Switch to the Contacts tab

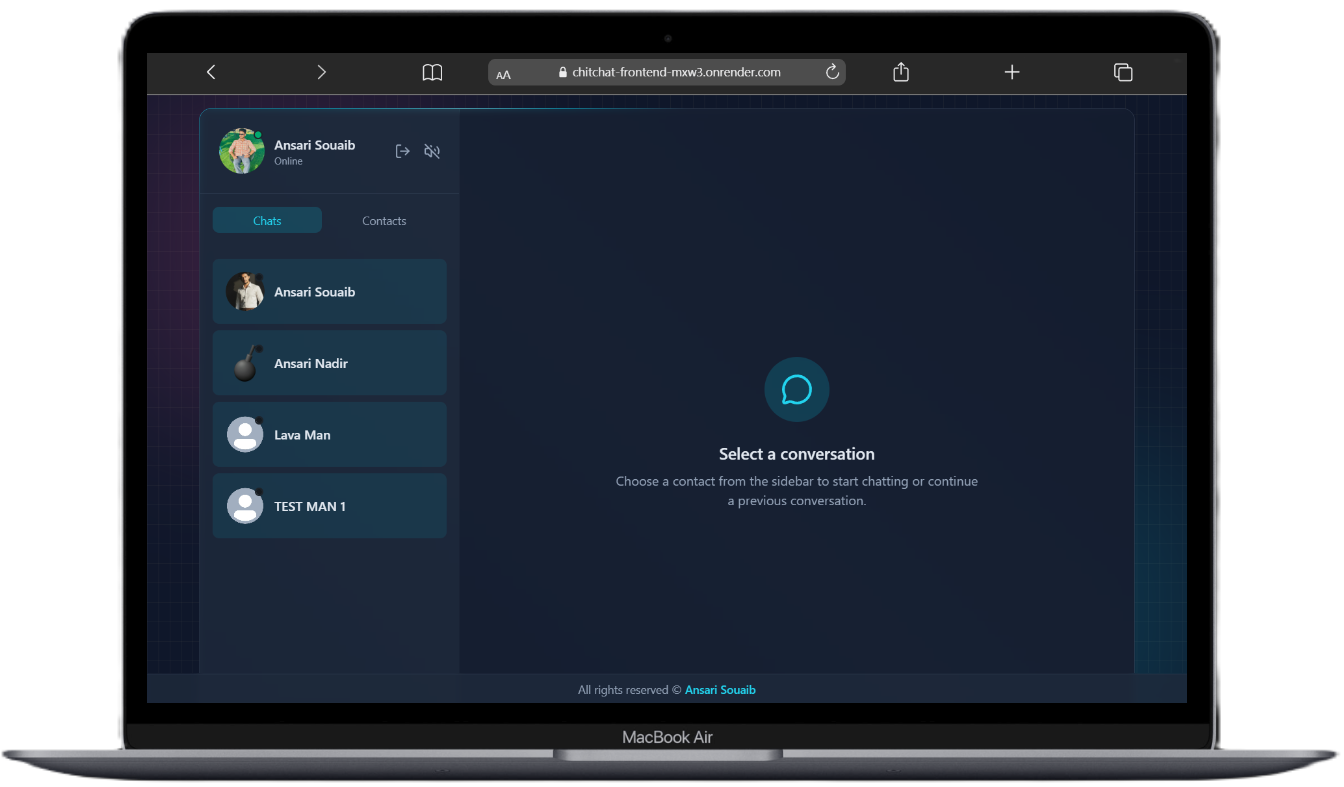click(x=384, y=220)
